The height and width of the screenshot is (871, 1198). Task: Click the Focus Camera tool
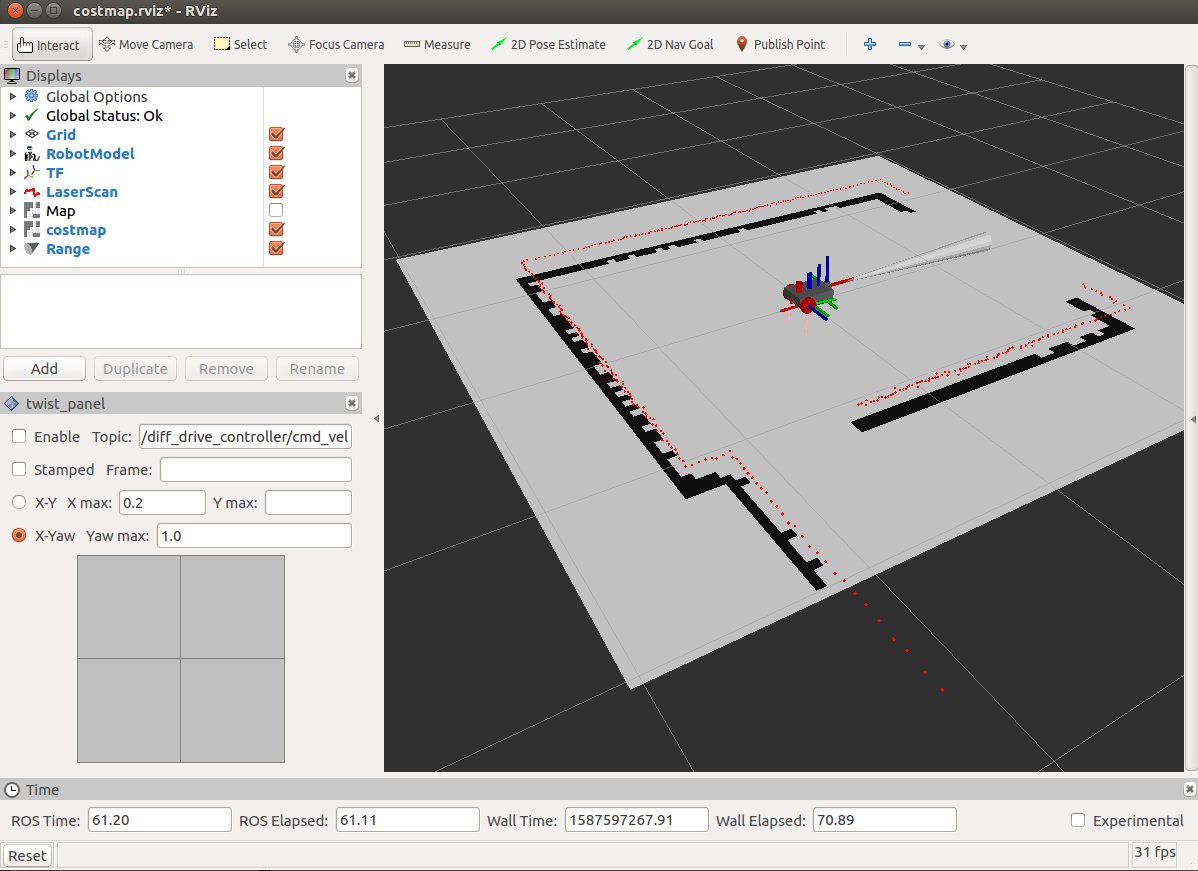click(x=335, y=44)
